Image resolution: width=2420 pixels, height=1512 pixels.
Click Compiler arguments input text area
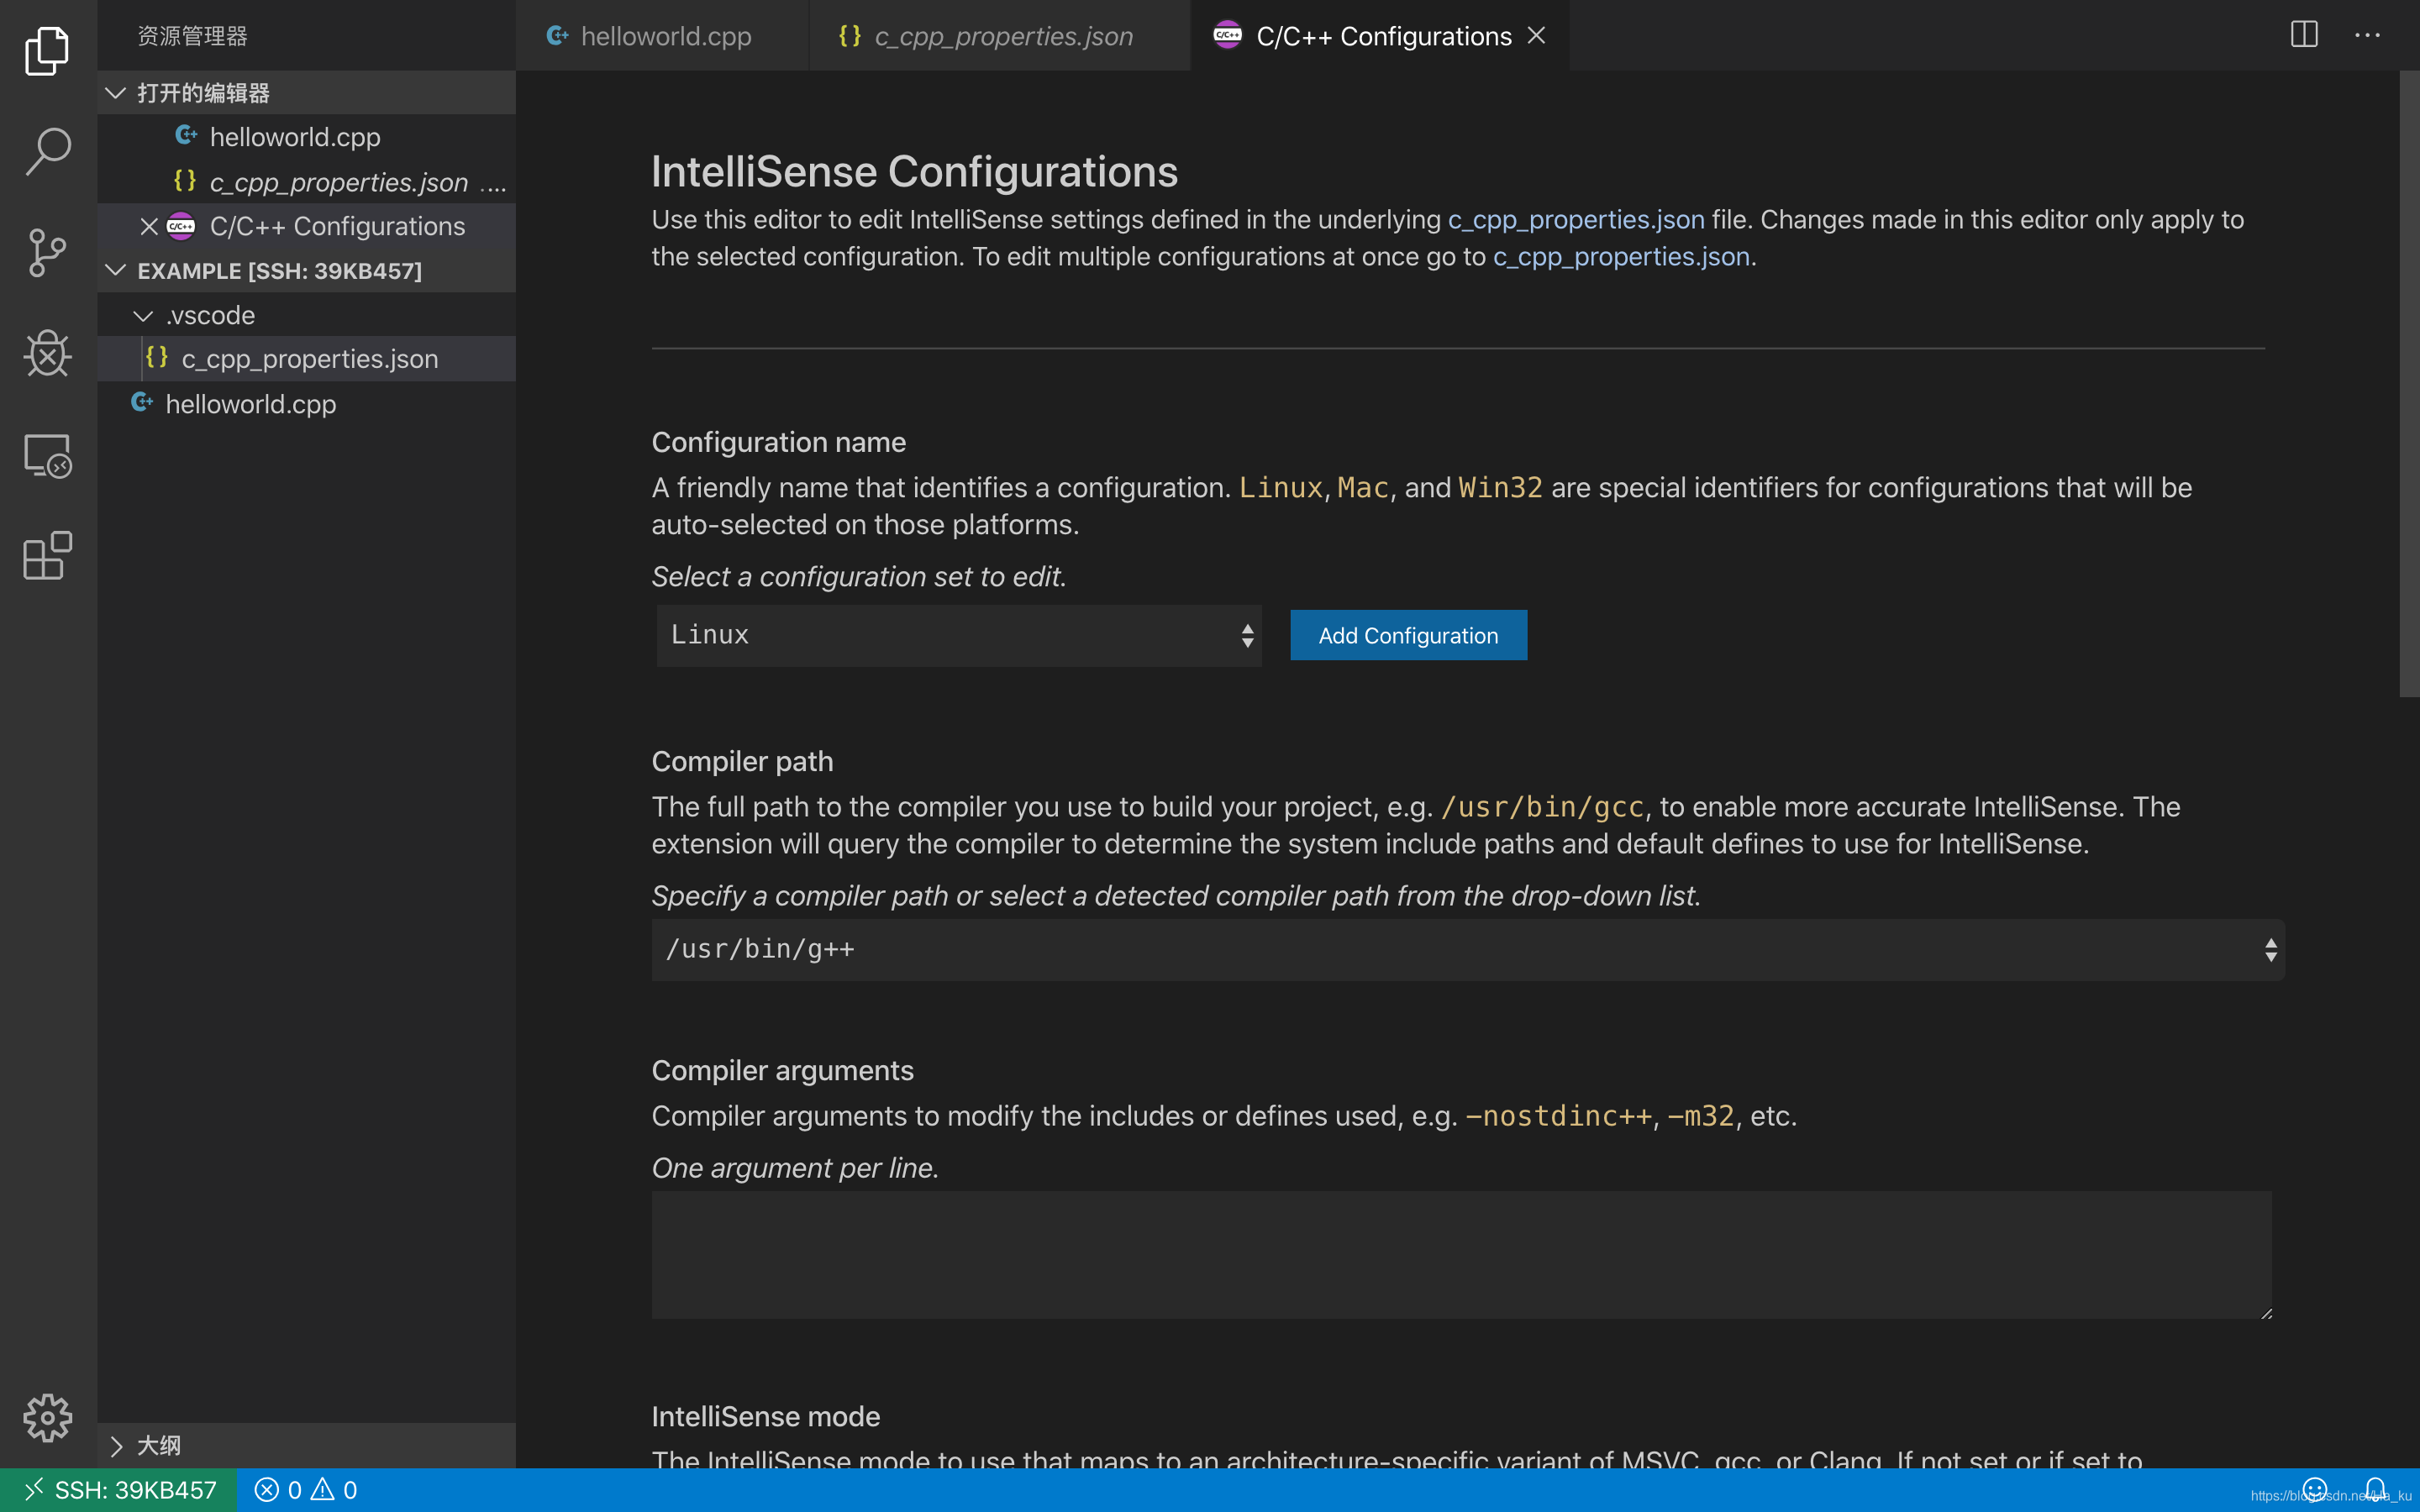(1460, 1256)
